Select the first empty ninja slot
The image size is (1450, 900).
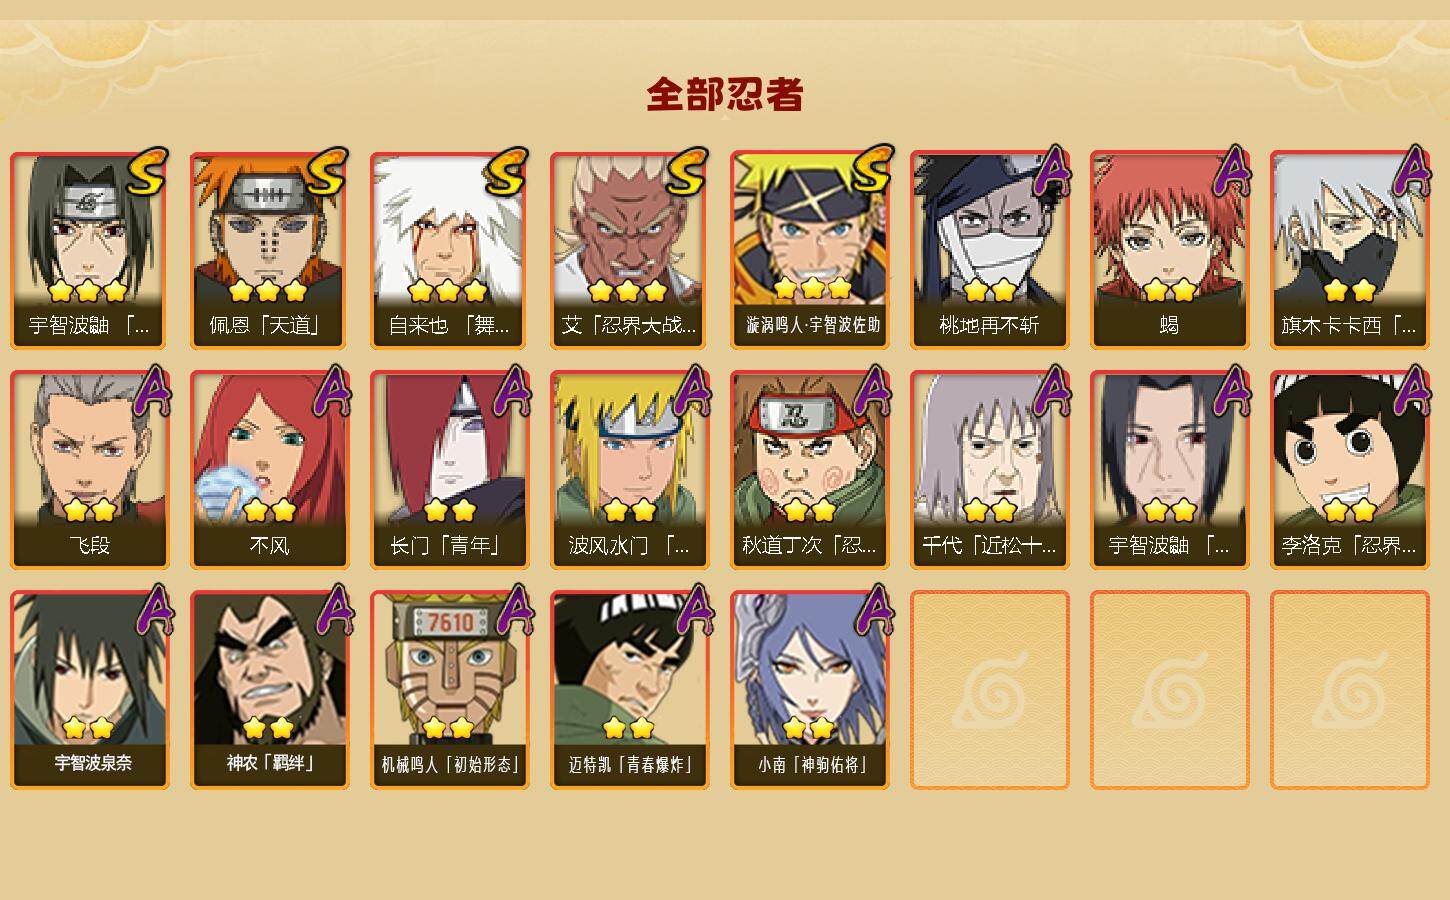[x=989, y=690]
